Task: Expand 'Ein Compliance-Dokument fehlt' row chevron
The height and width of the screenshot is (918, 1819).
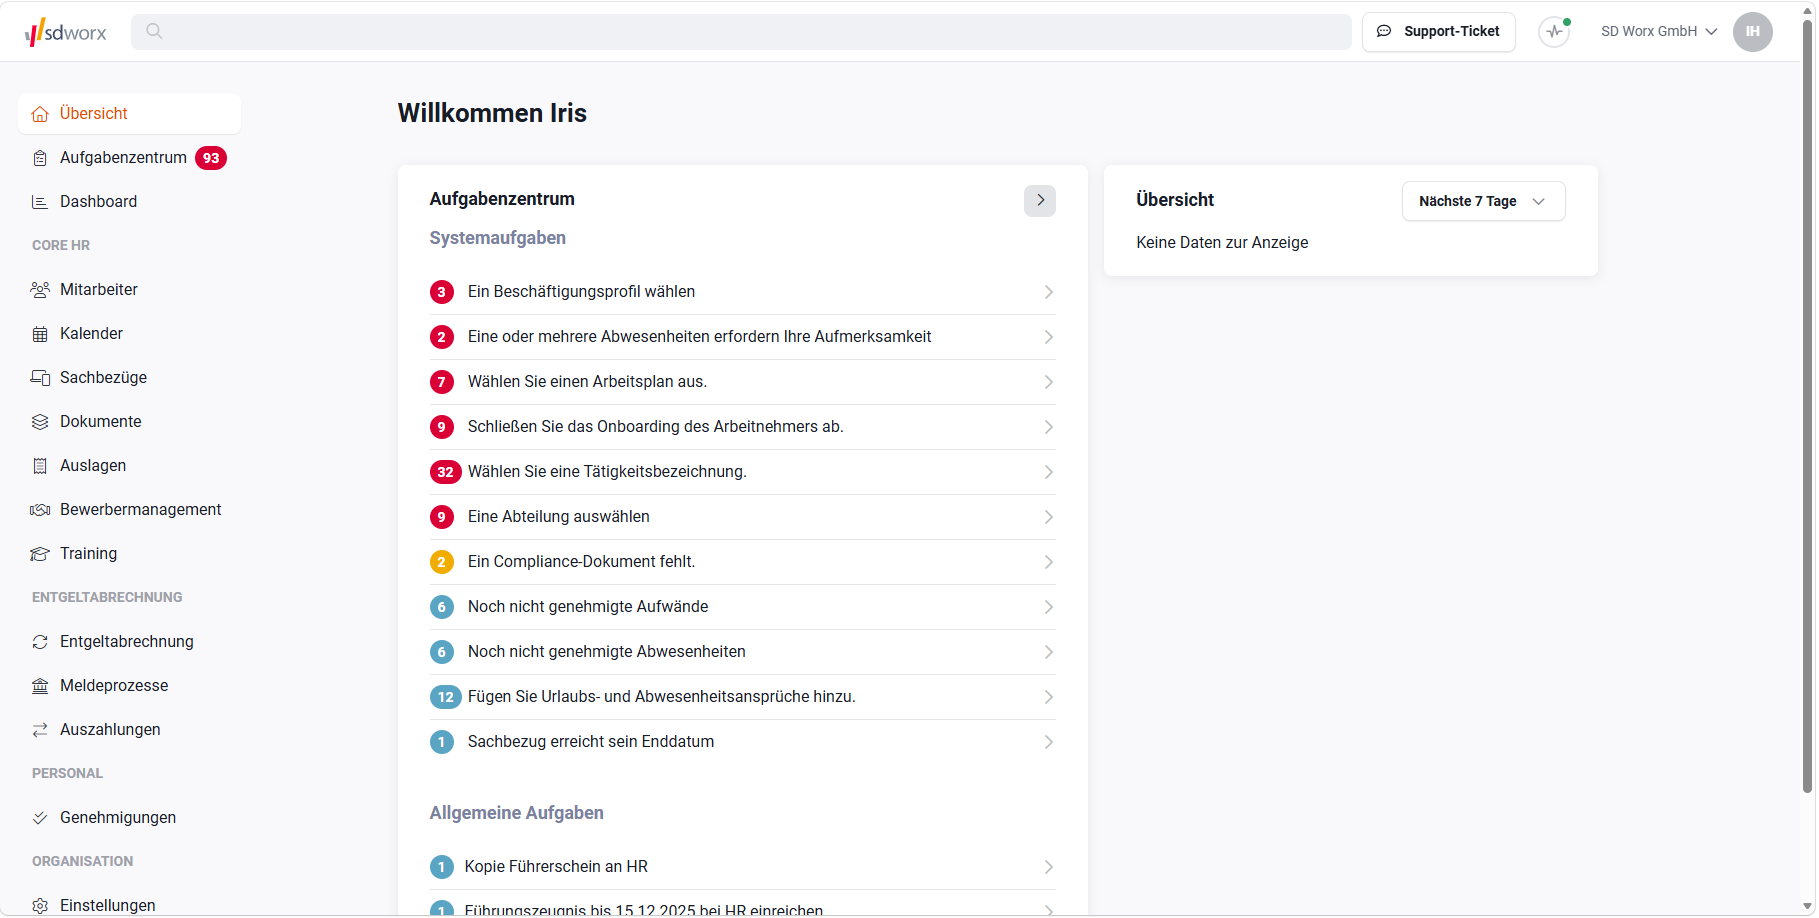Action: [1048, 562]
